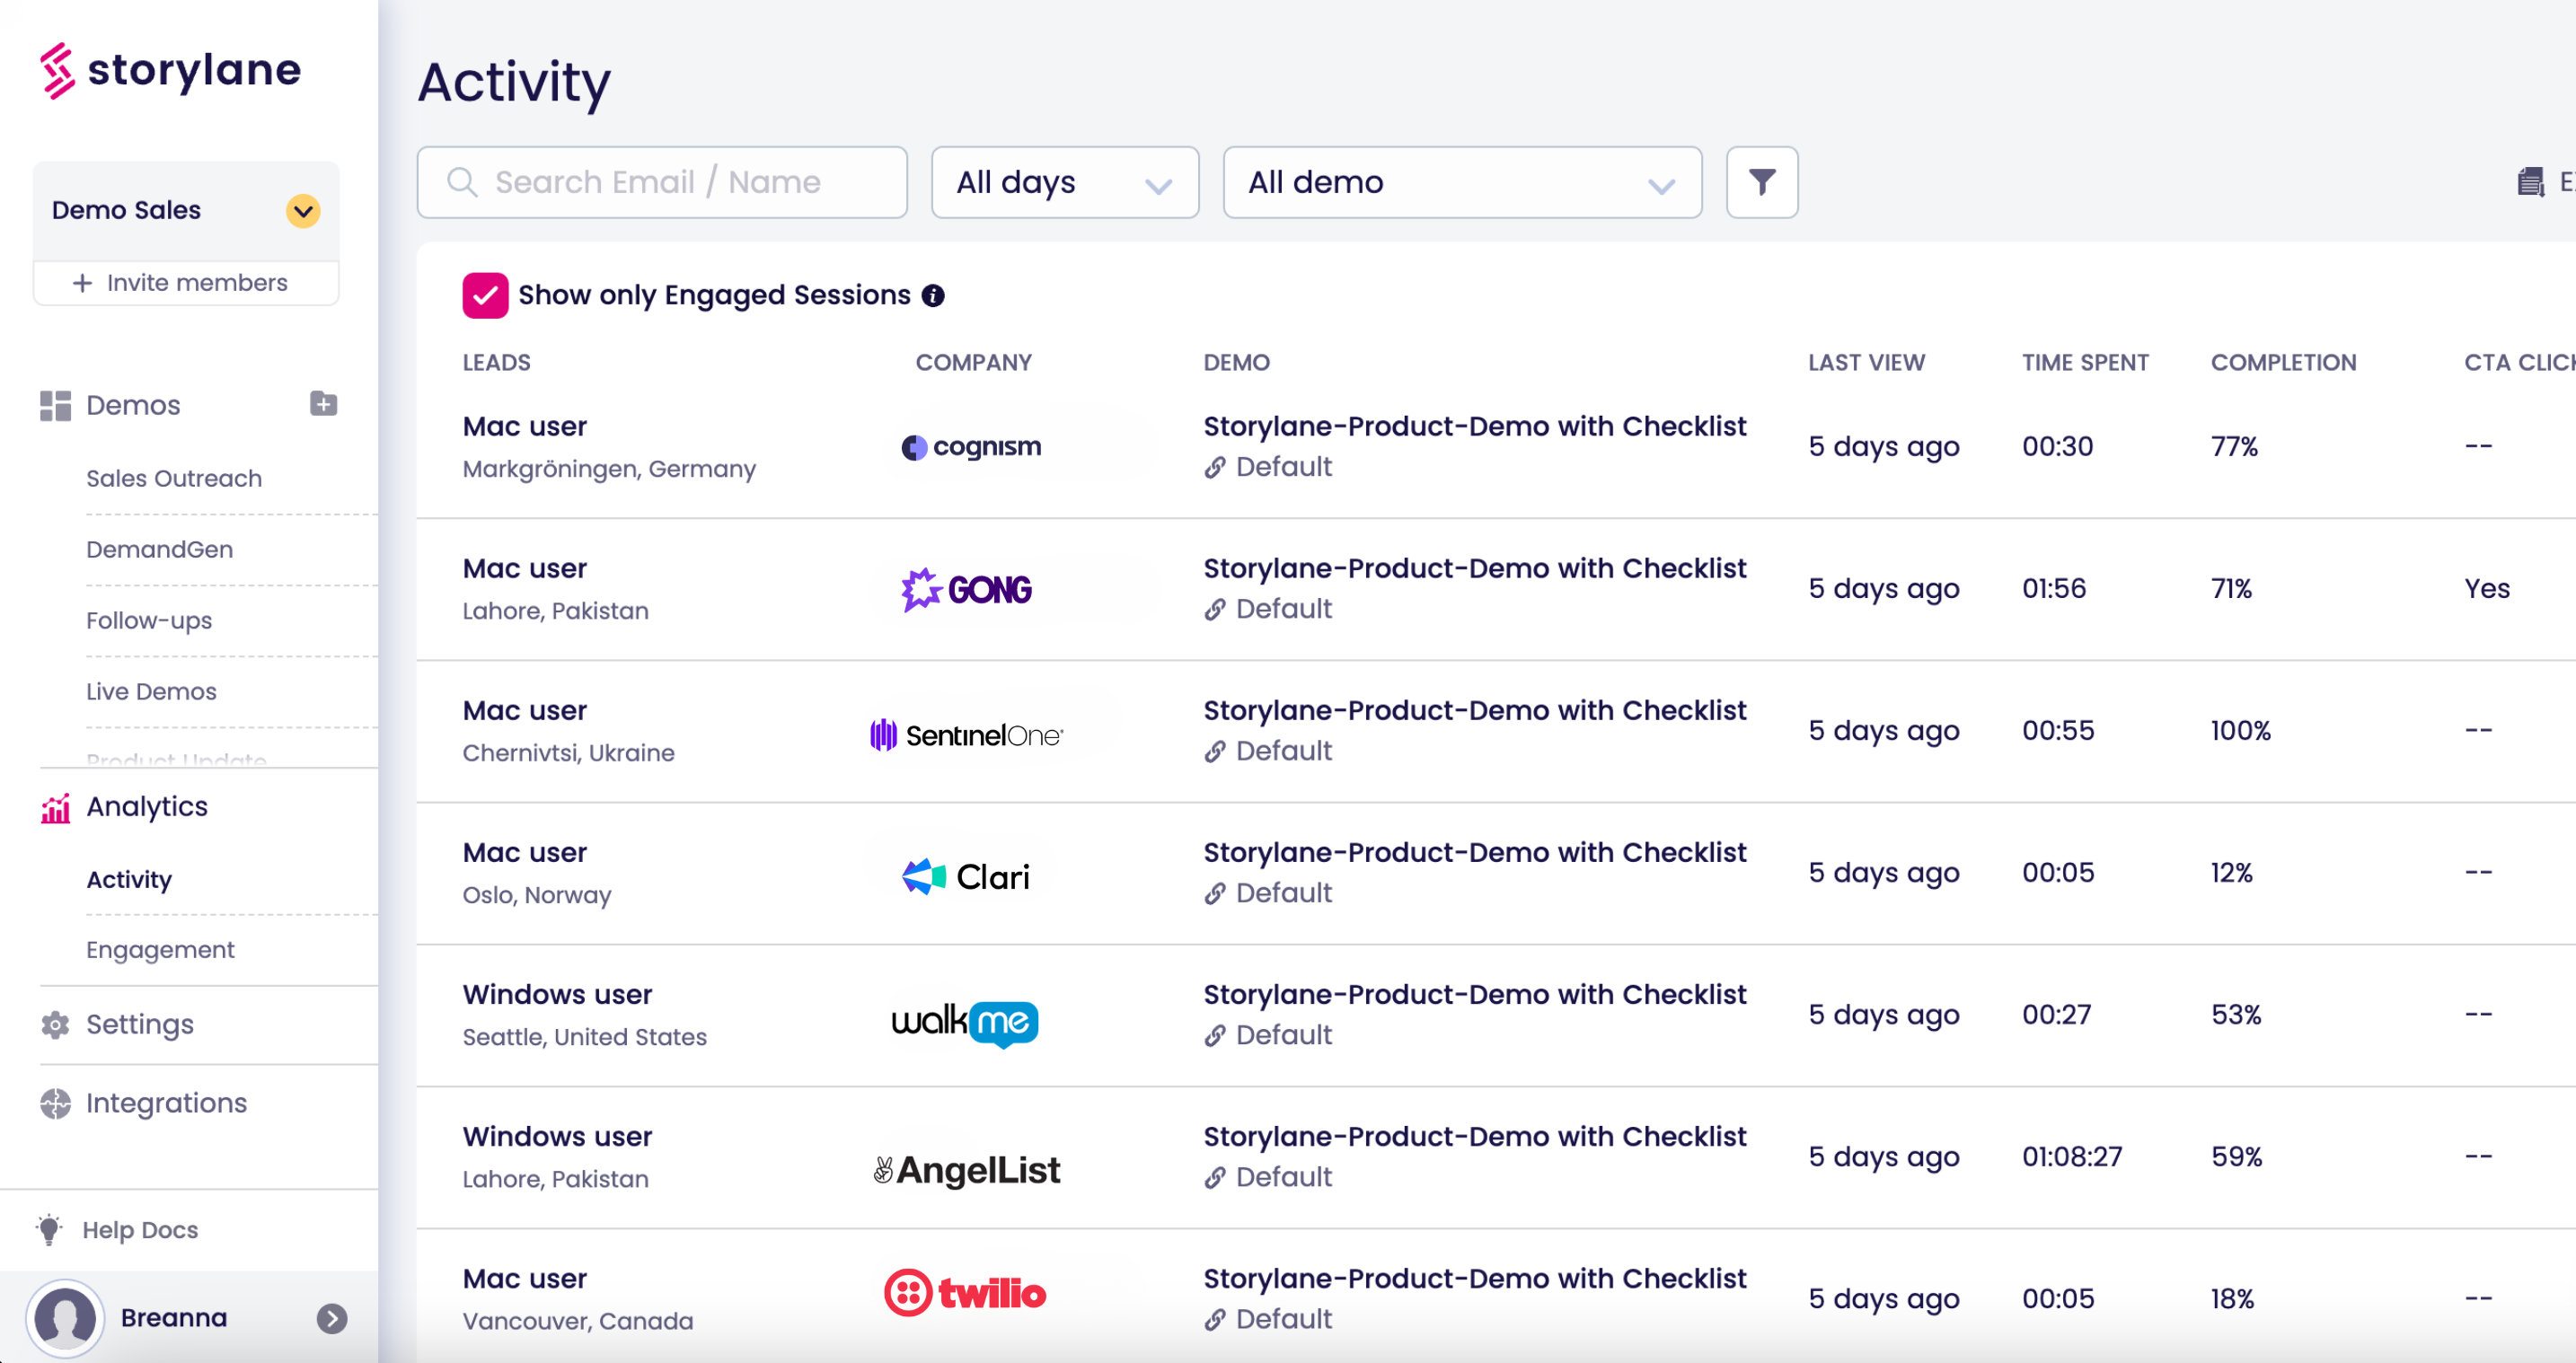Click the Integrations globe icon

(x=55, y=1103)
